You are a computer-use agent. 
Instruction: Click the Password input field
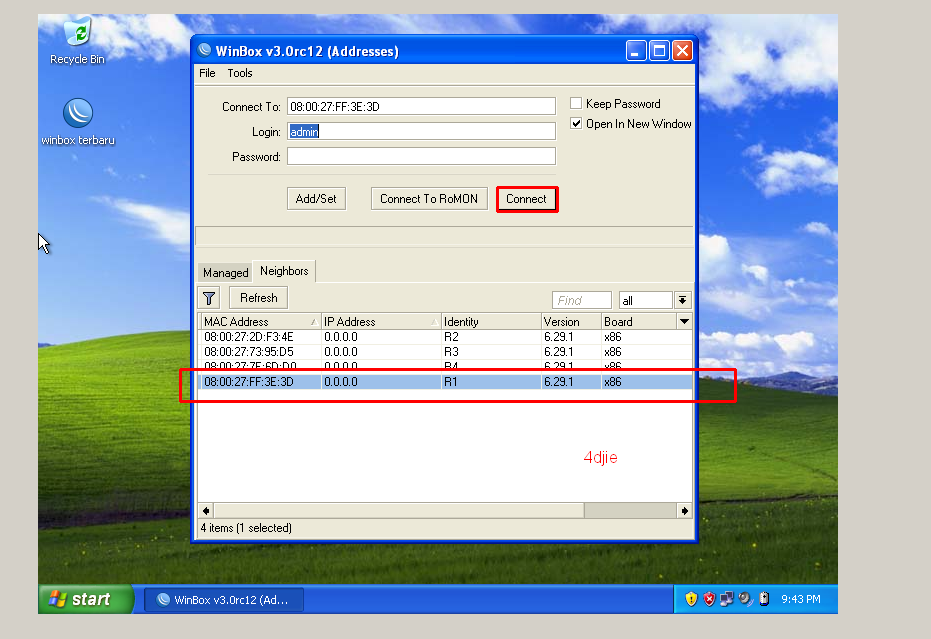point(421,156)
